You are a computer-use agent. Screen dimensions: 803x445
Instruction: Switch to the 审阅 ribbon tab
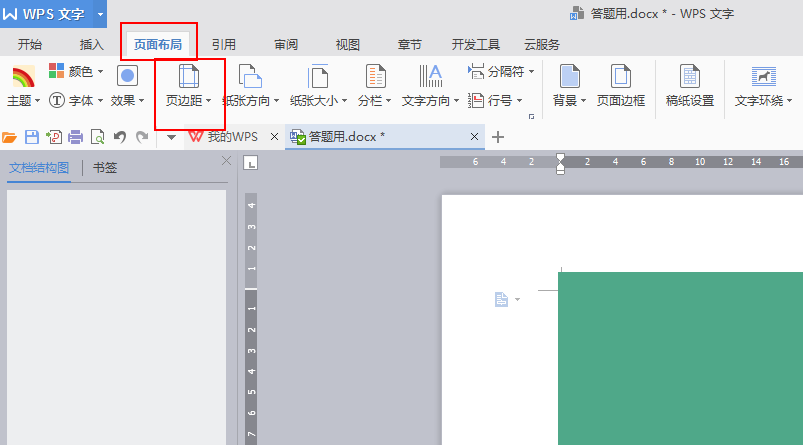tap(286, 45)
